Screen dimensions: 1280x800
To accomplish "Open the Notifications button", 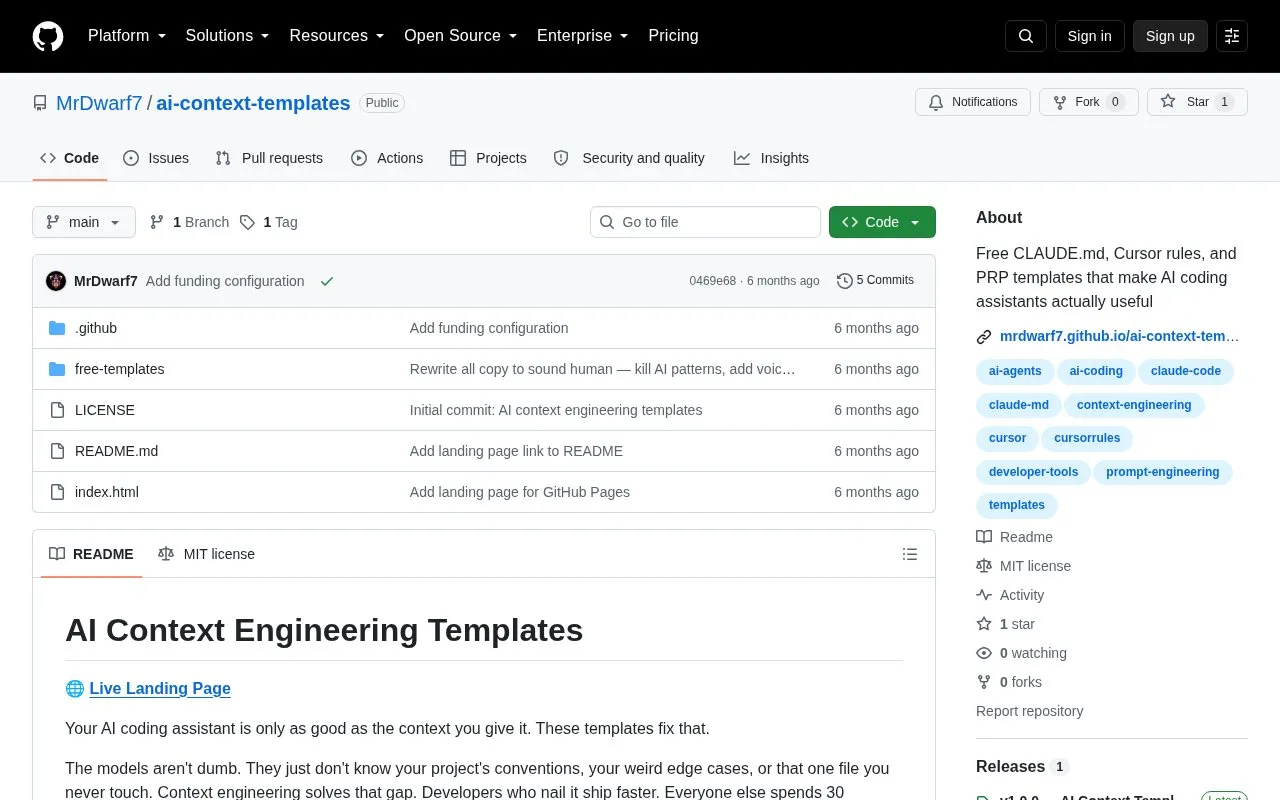I will coord(973,102).
